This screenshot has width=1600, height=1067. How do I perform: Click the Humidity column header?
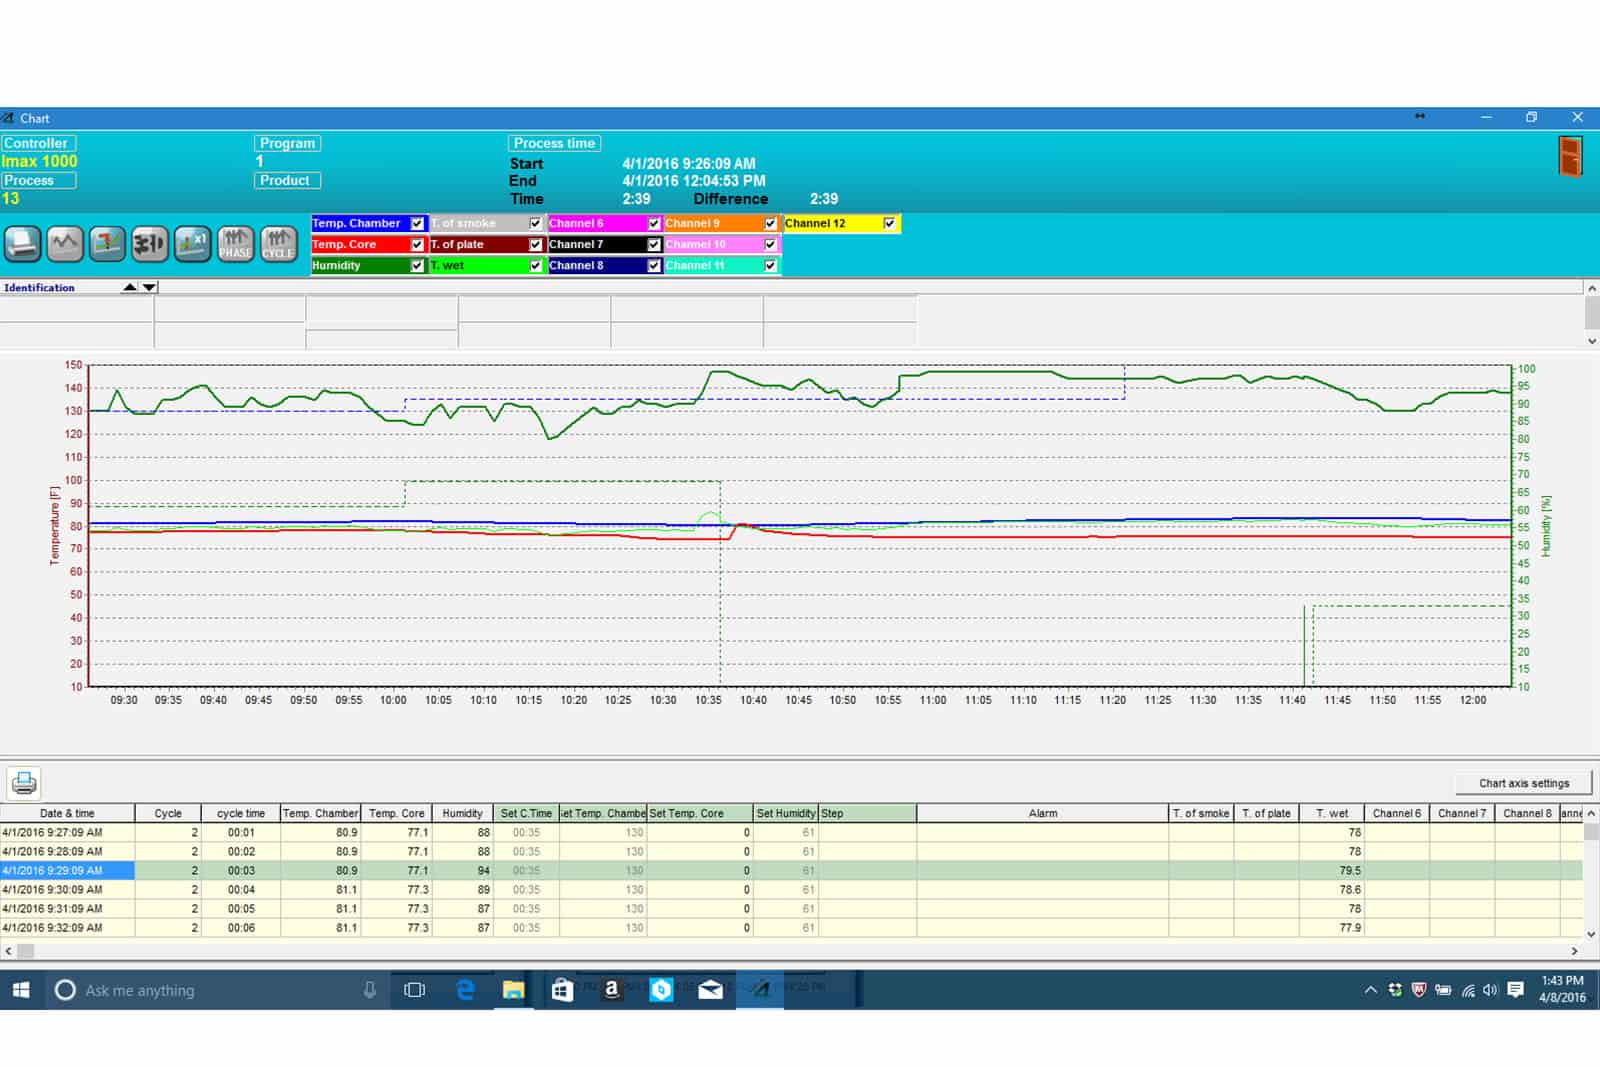[x=462, y=813]
